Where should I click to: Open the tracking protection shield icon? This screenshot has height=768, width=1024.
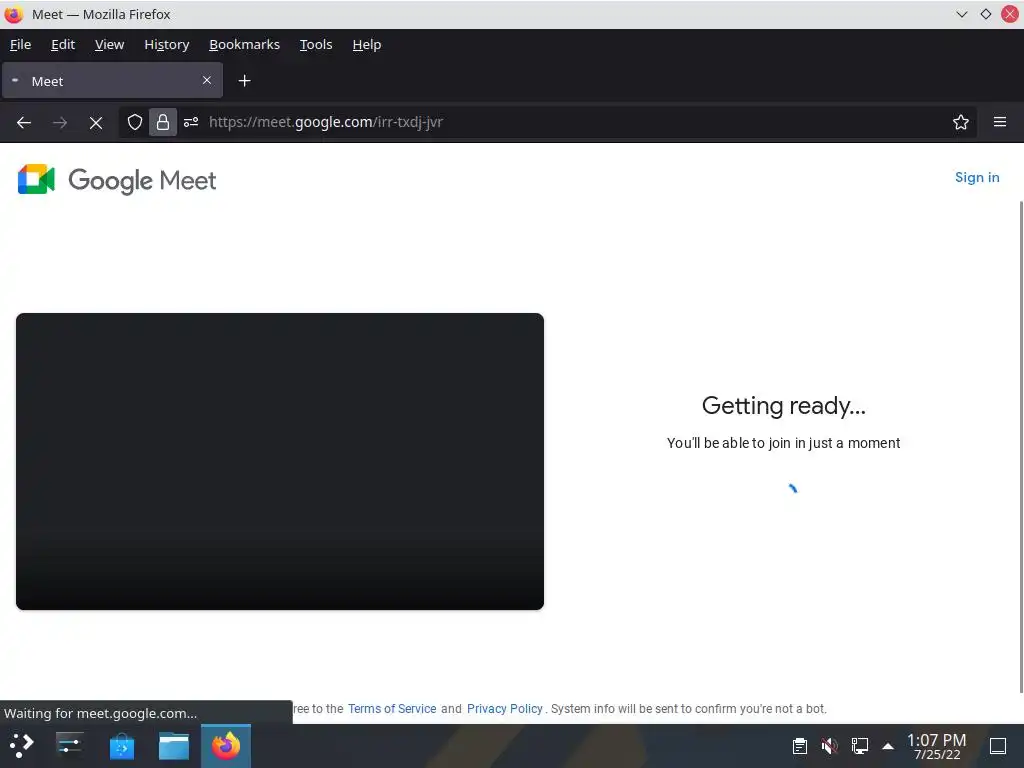tap(135, 122)
